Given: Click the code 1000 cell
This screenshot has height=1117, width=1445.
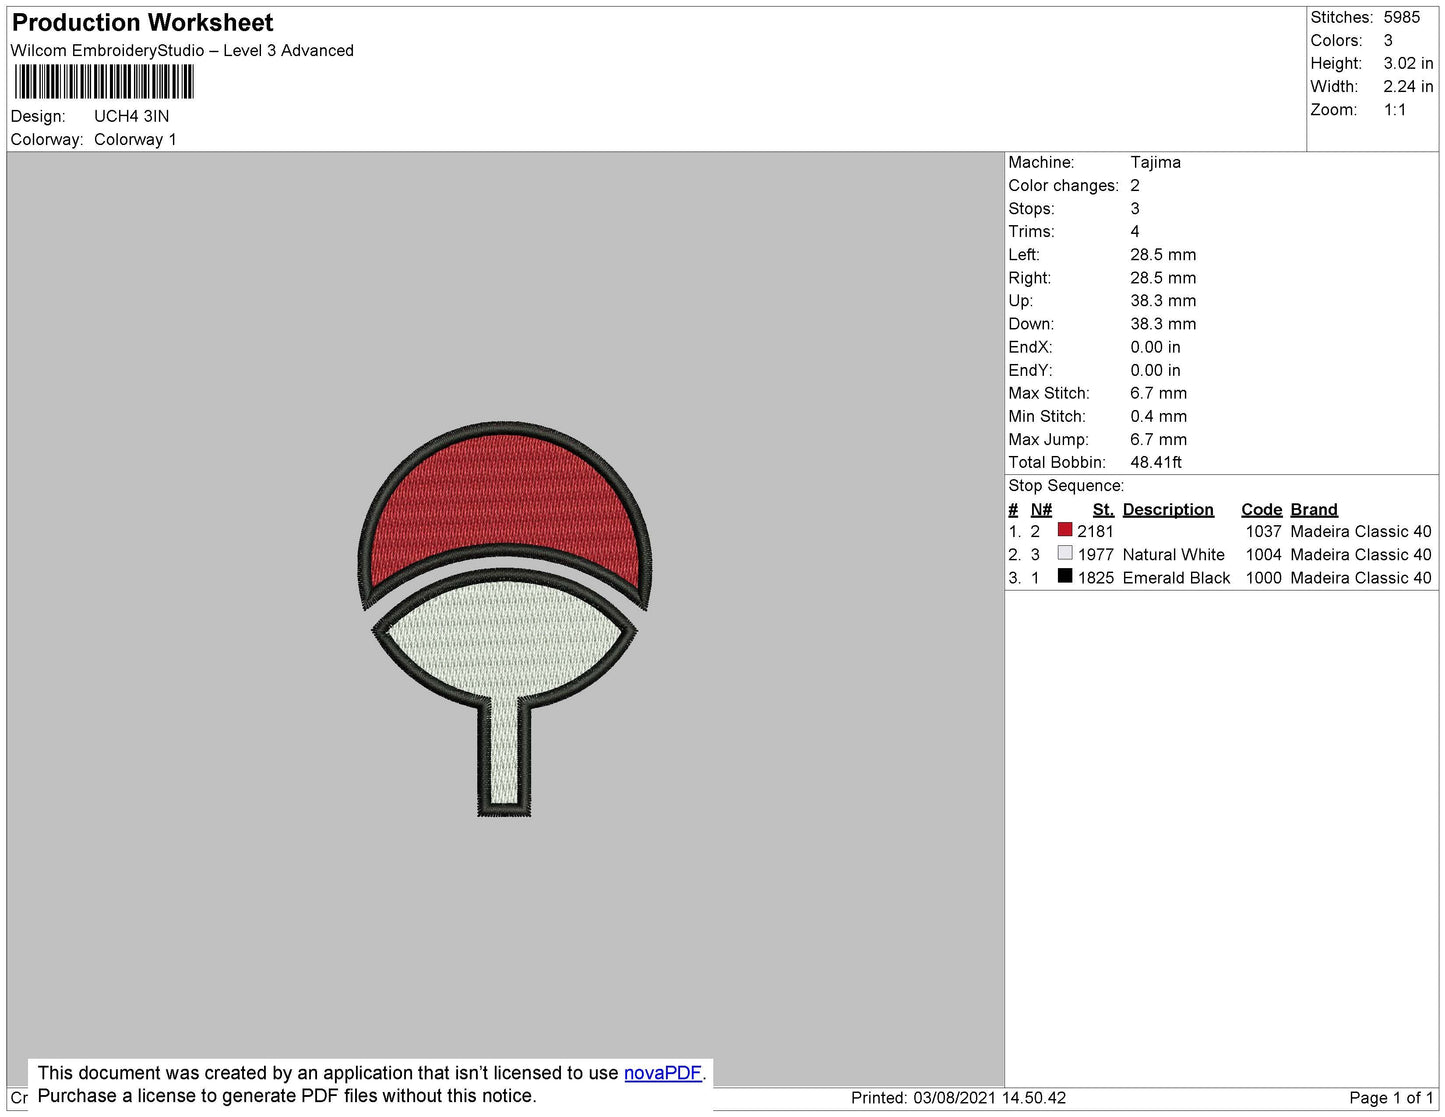Looking at the screenshot, I should (1263, 578).
